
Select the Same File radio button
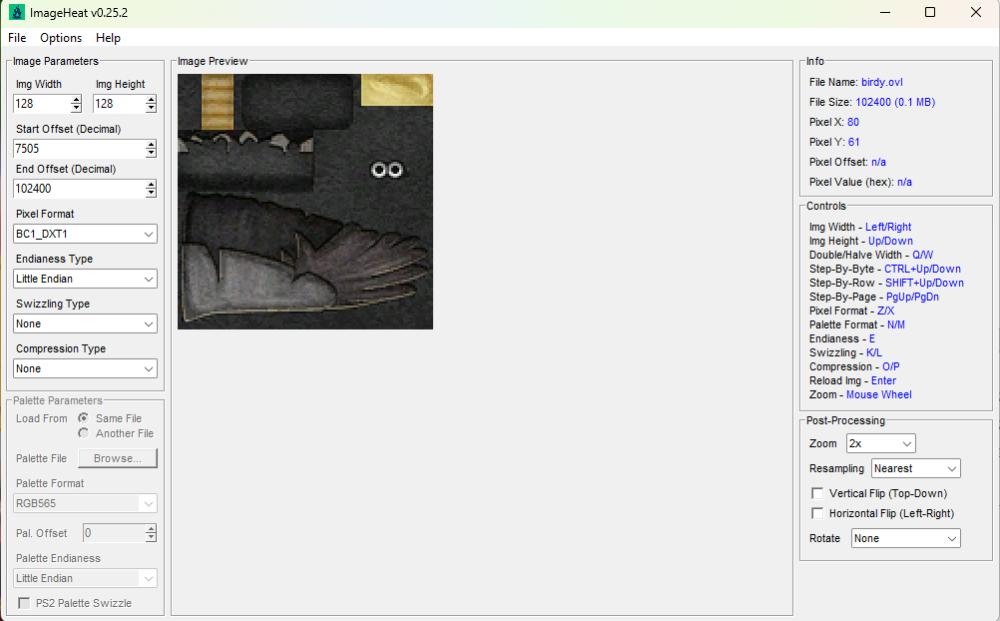(x=83, y=418)
